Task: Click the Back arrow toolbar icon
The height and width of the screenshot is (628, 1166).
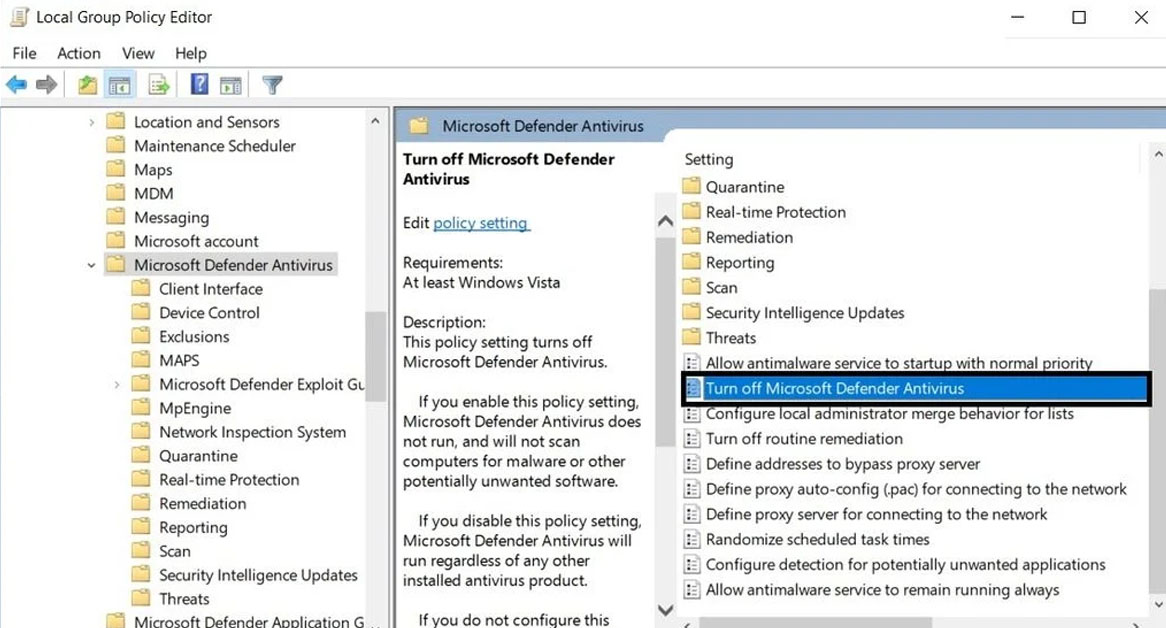Action: tap(17, 85)
